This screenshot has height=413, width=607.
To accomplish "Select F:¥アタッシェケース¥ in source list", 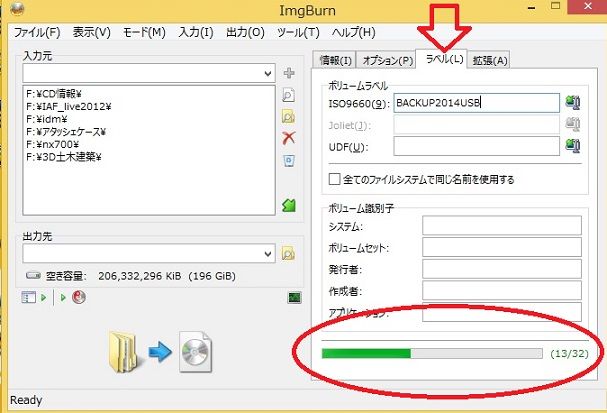I will pyautogui.click(x=66, y=132).
